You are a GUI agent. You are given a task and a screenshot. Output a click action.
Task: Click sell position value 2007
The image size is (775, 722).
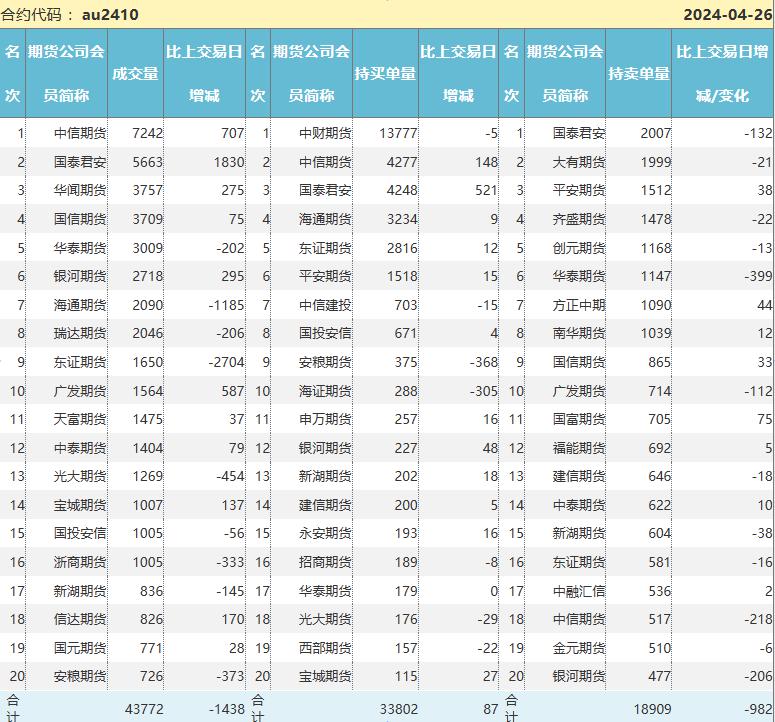point(656,133)
